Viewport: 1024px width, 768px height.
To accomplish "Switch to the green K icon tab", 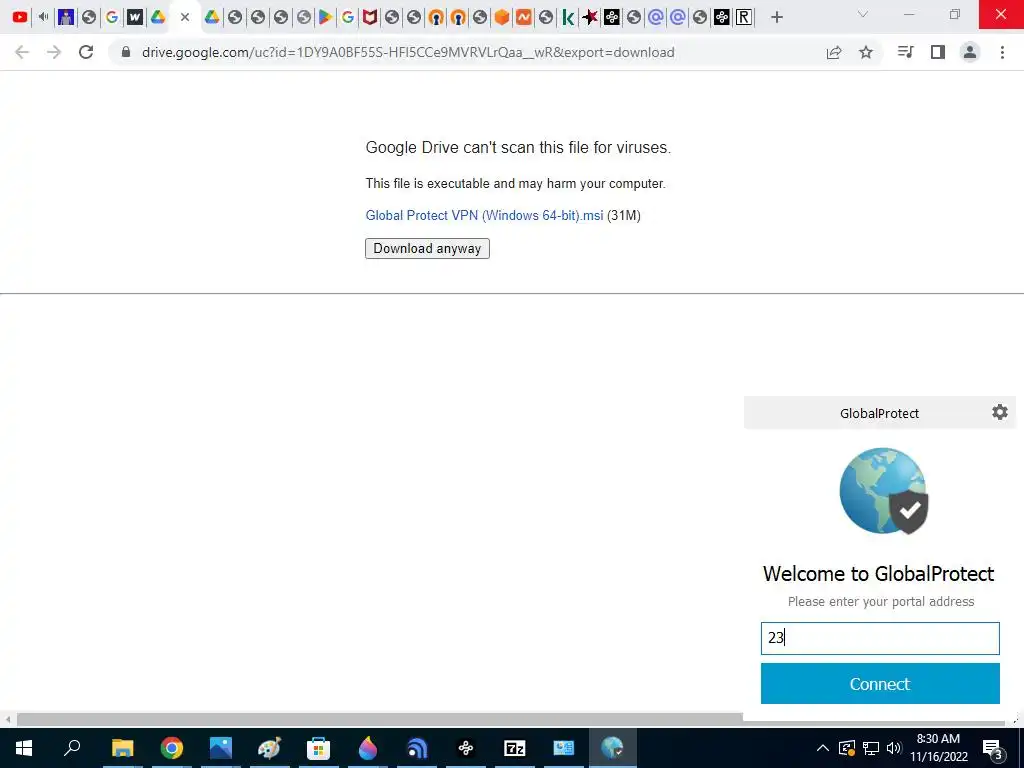I will [568, 18].
